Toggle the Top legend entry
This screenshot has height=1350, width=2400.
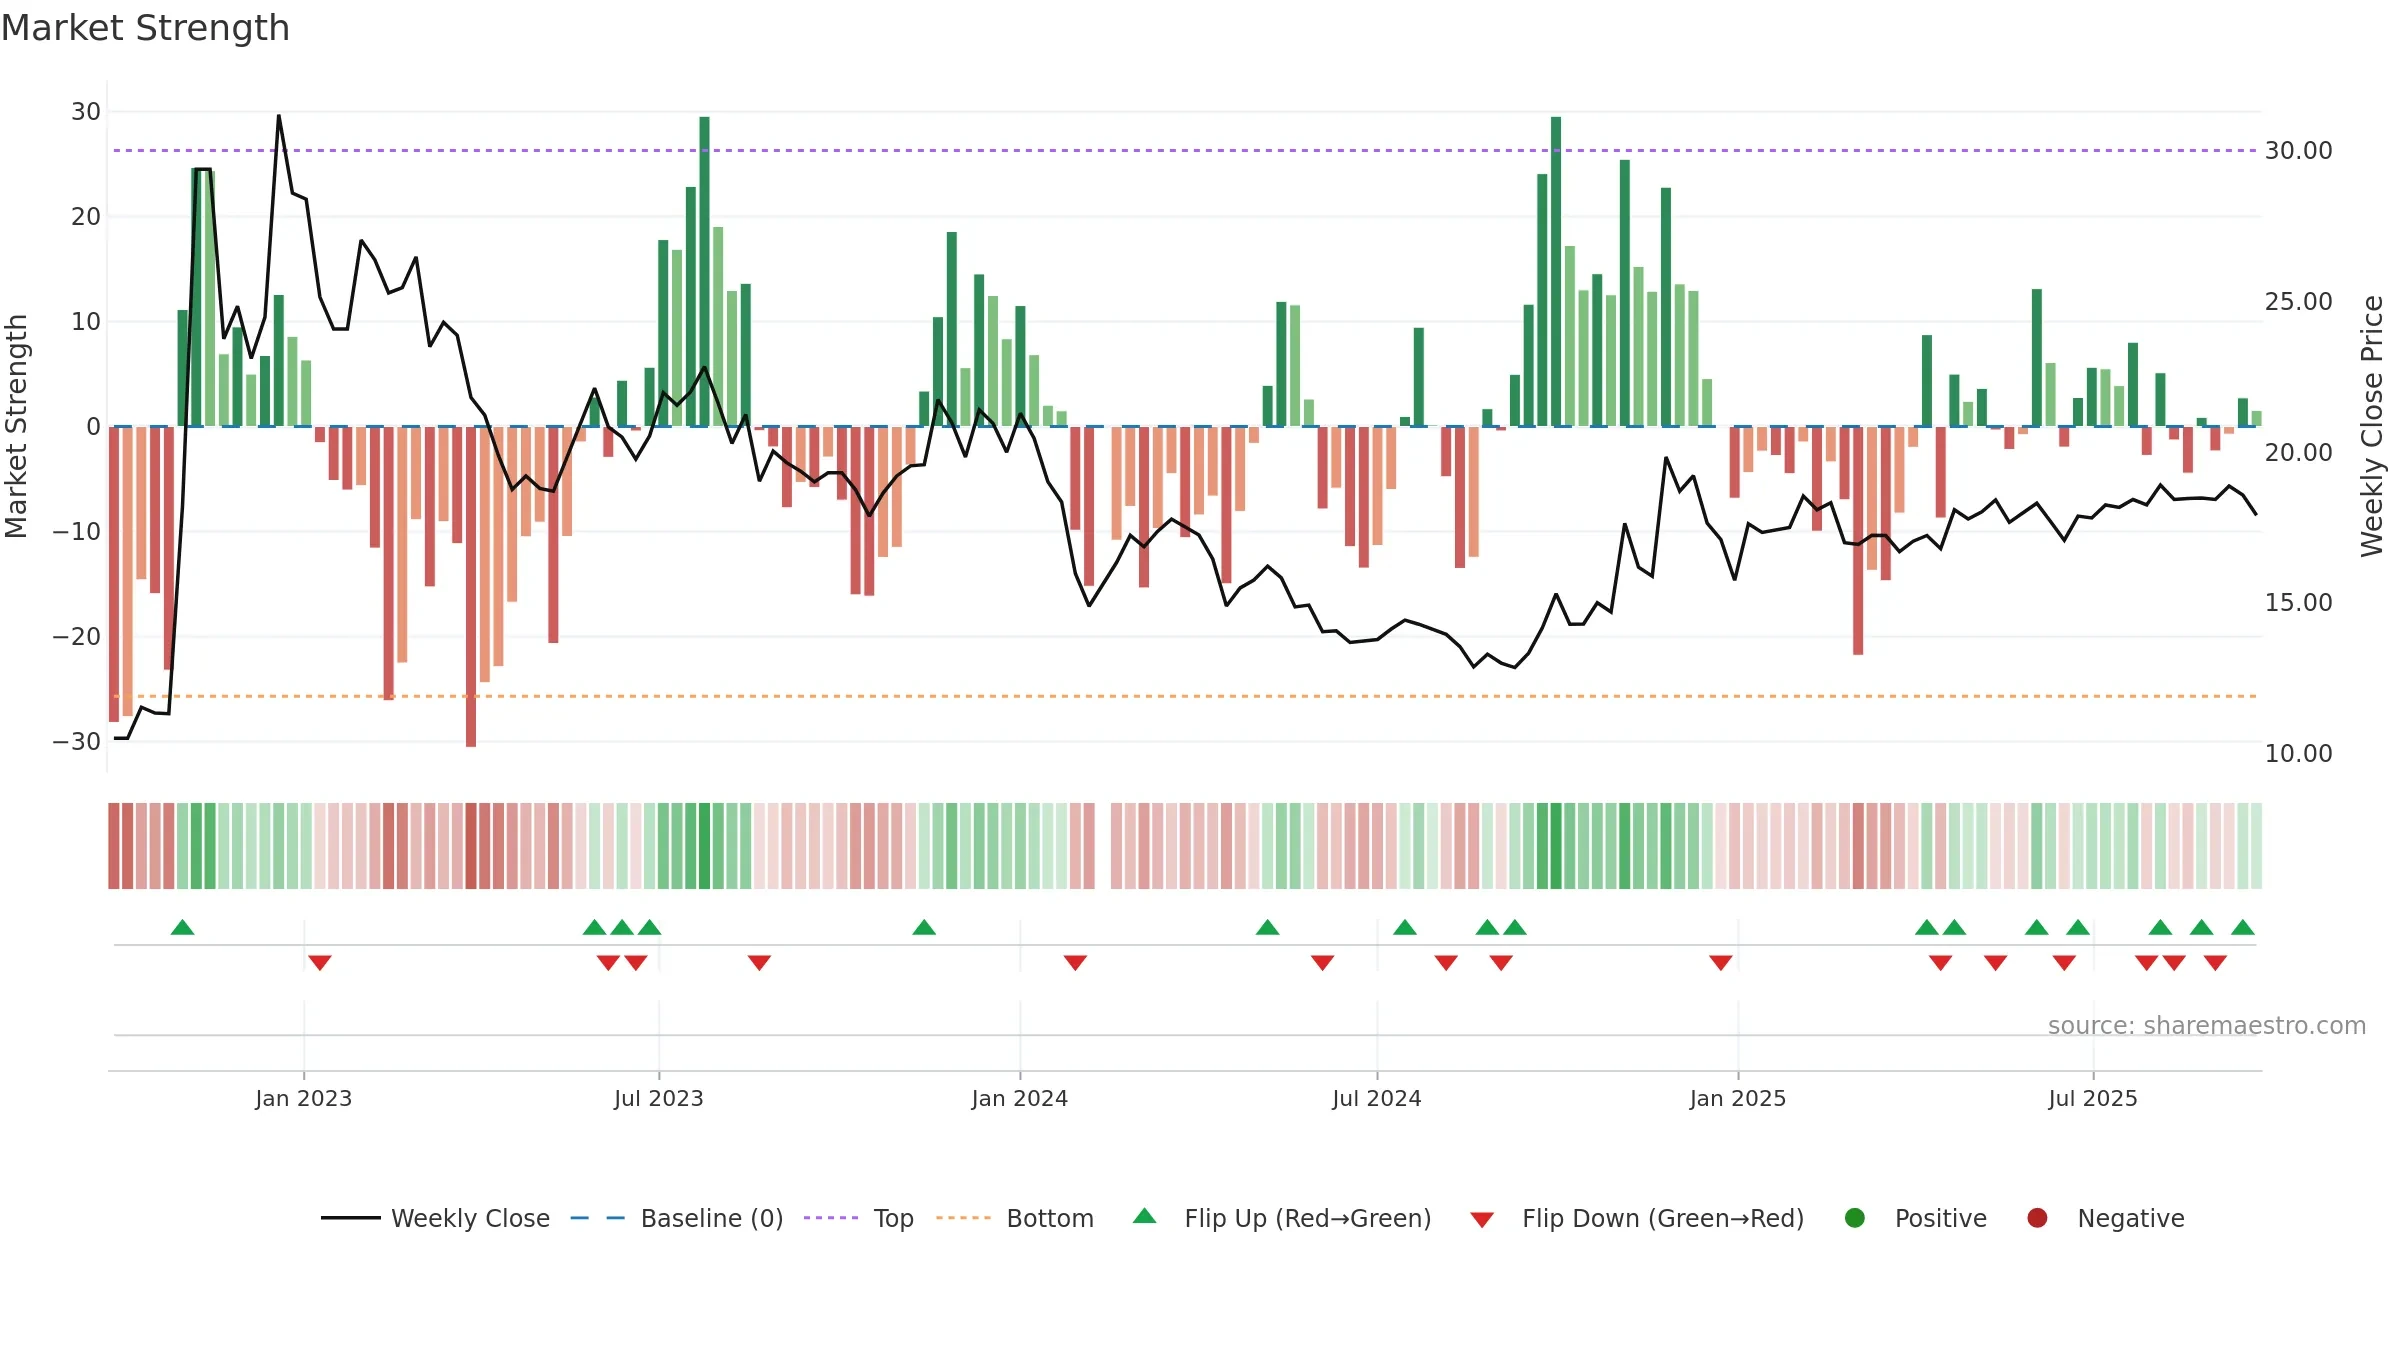859,1218
